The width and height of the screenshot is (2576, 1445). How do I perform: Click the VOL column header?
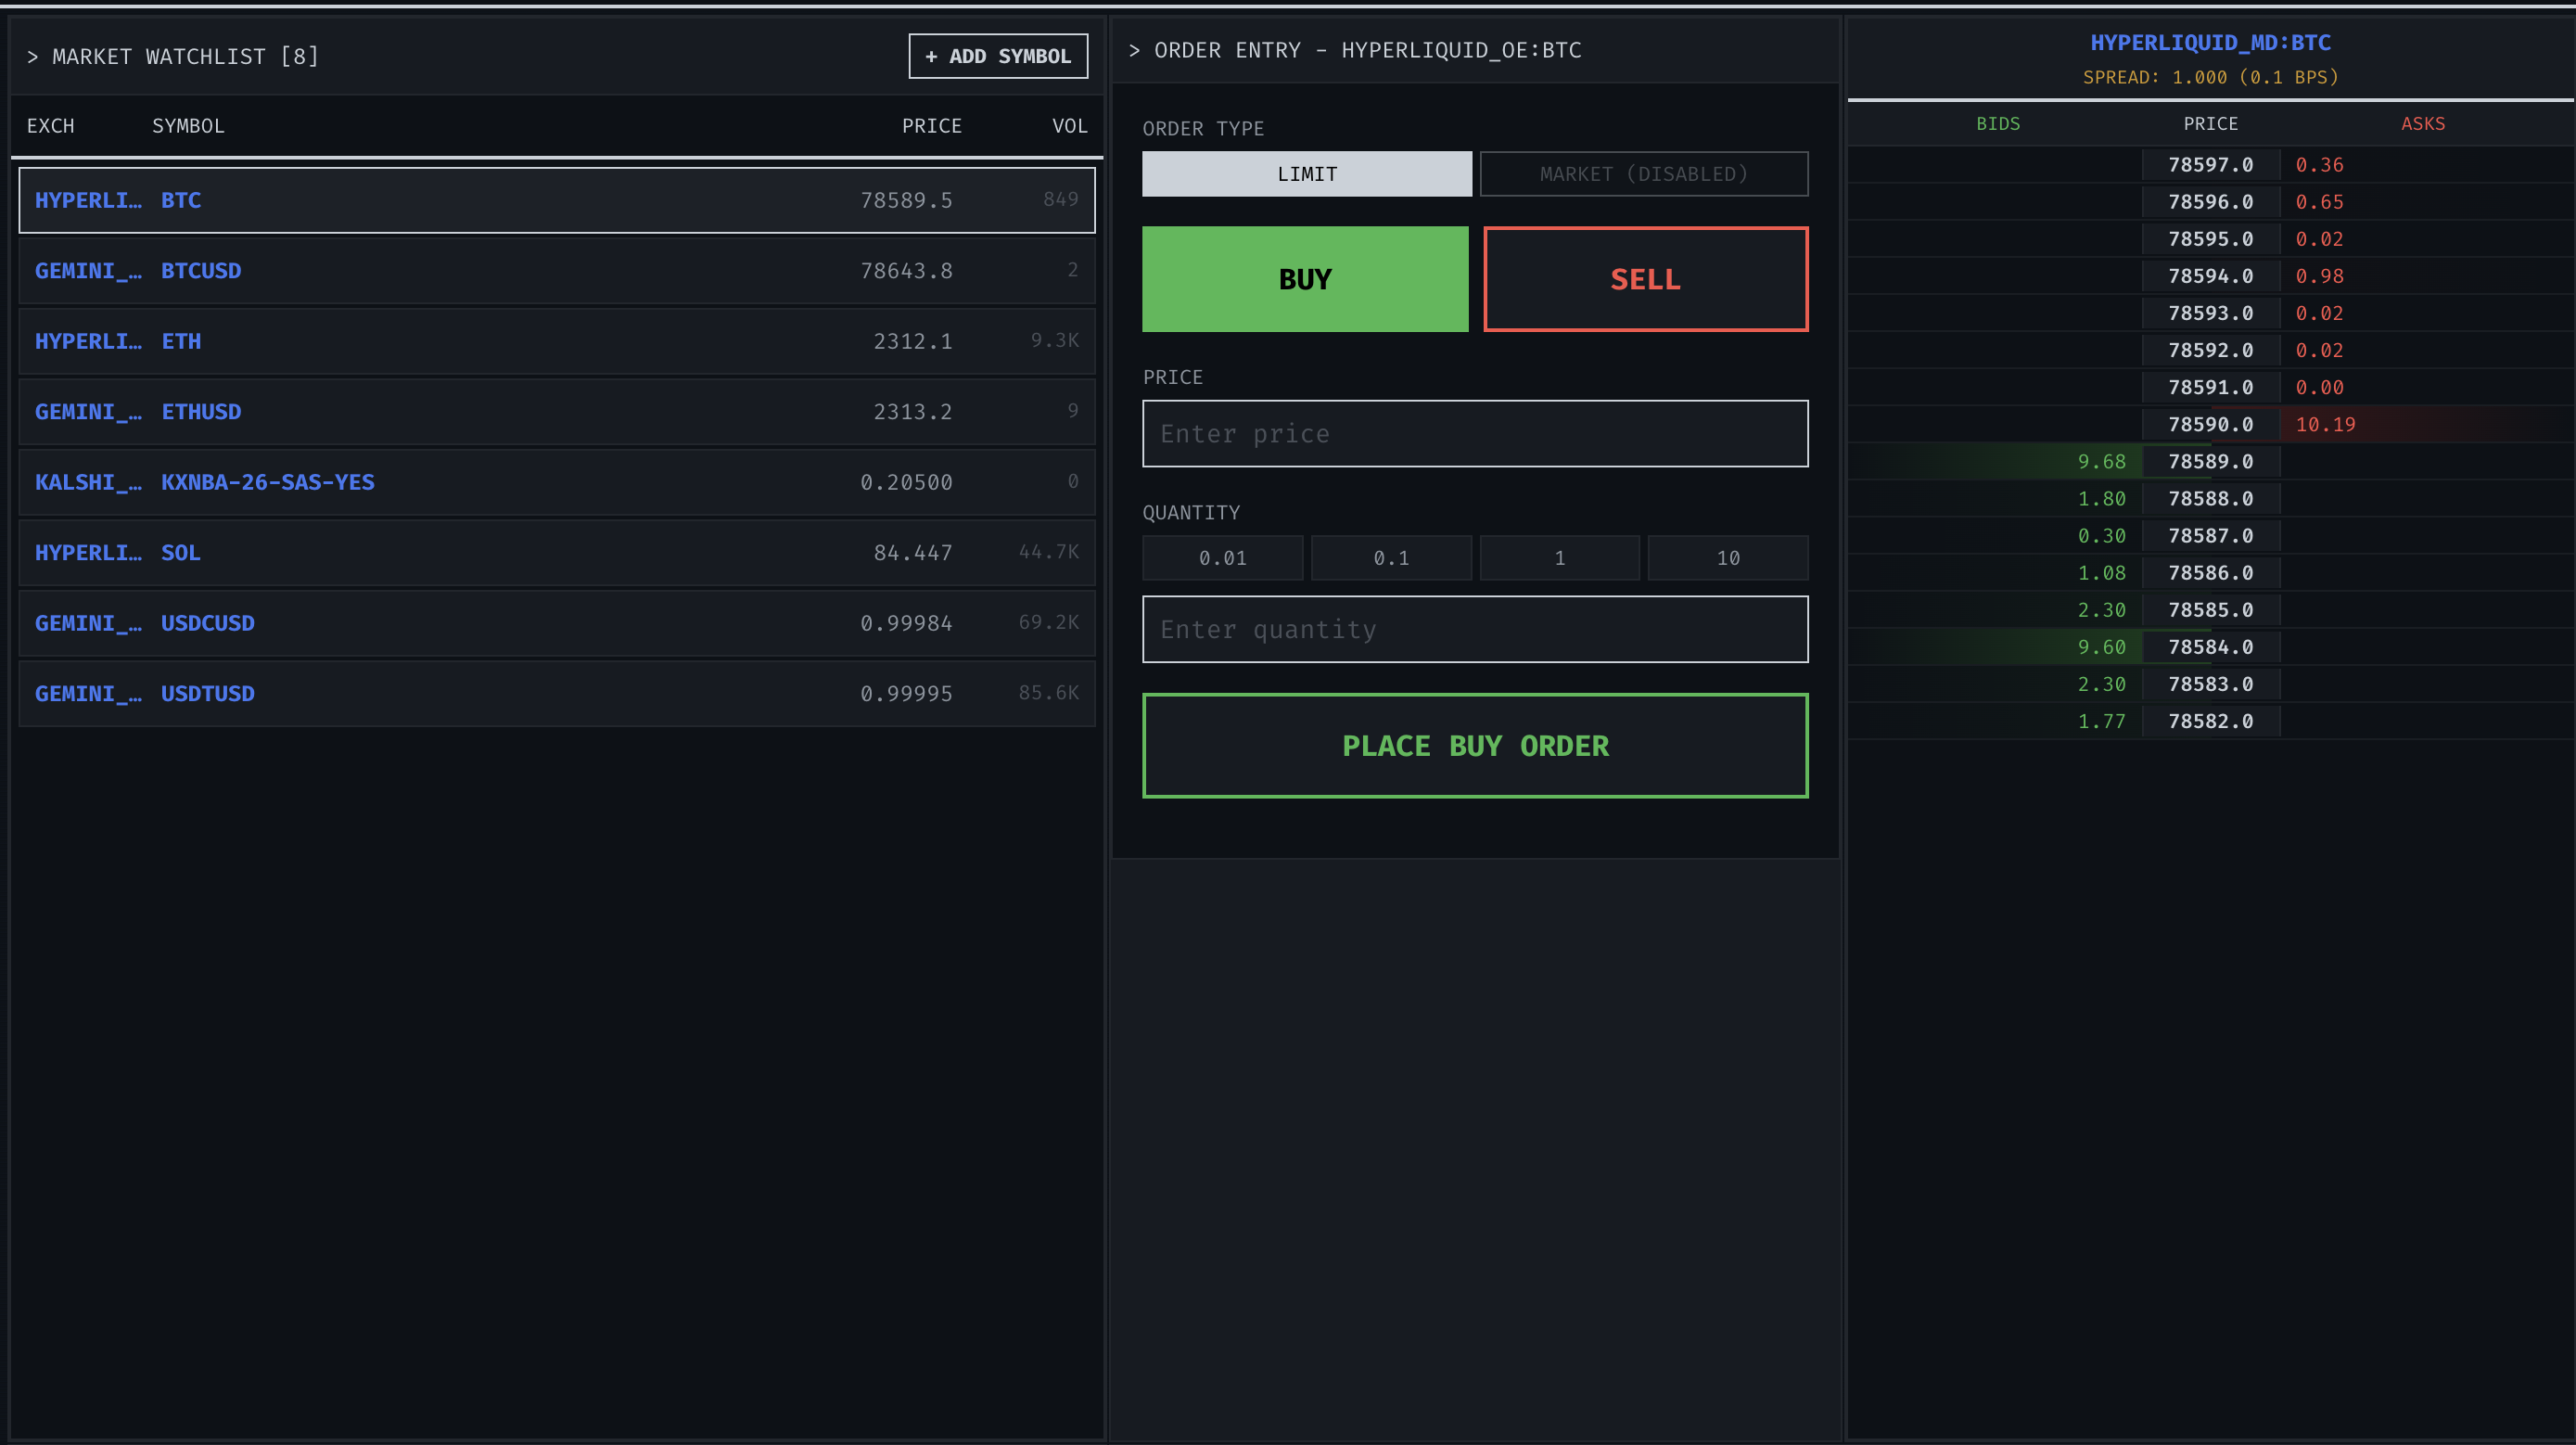click(1069, 126)
